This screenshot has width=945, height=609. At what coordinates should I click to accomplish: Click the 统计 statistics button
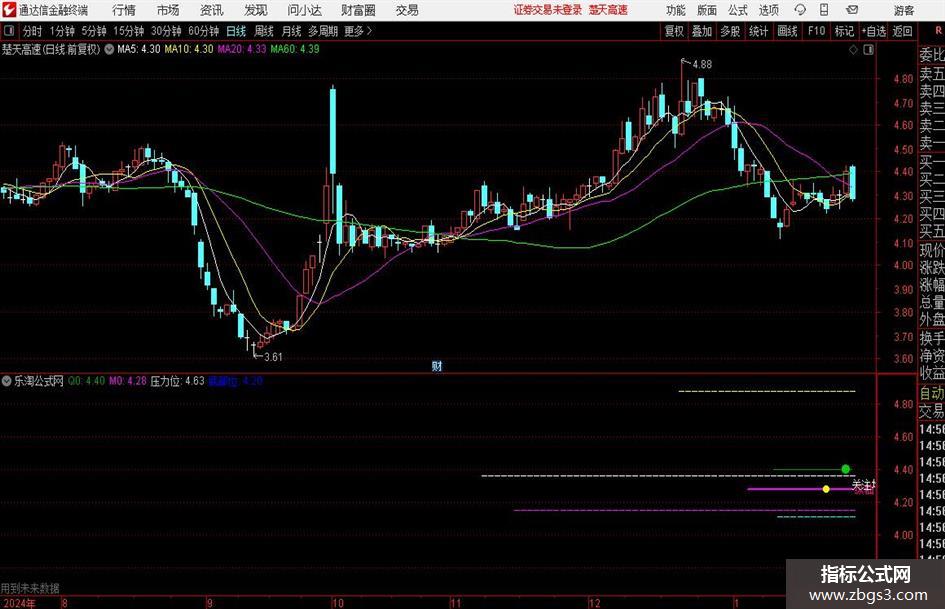(758, 31)
